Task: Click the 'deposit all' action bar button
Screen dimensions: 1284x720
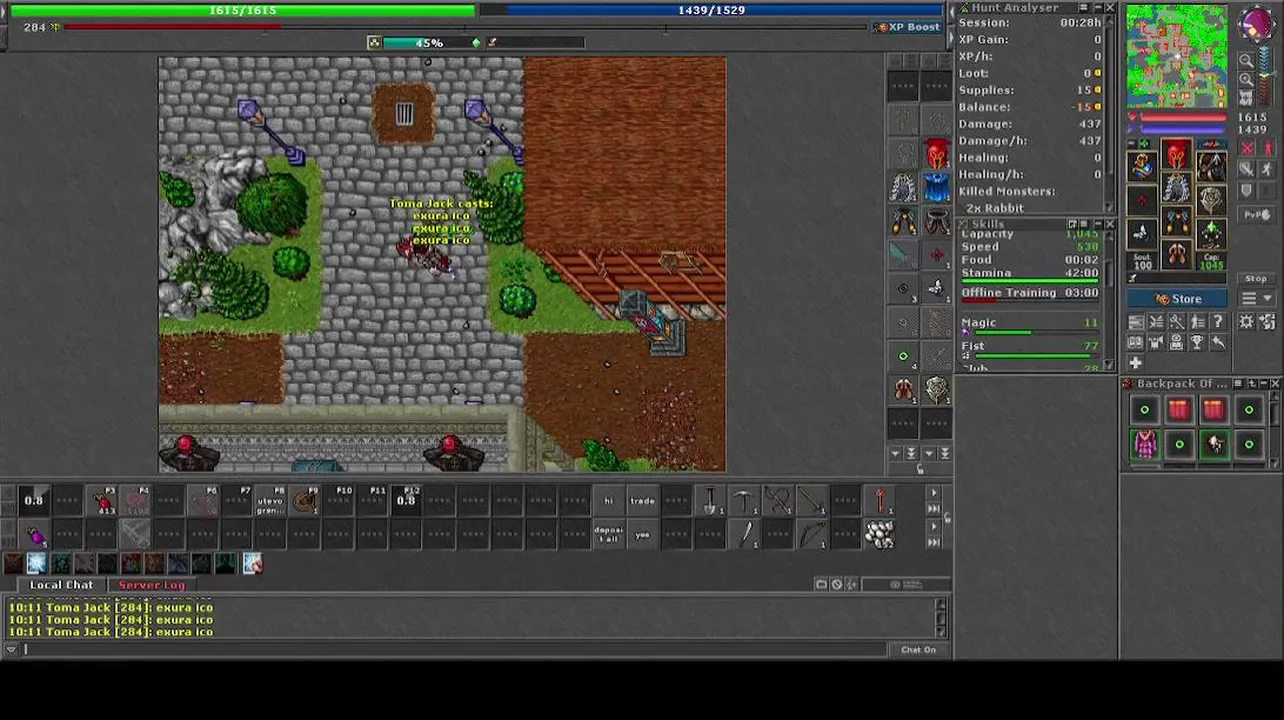Action: pyautogui.click(x=608, y=535)
